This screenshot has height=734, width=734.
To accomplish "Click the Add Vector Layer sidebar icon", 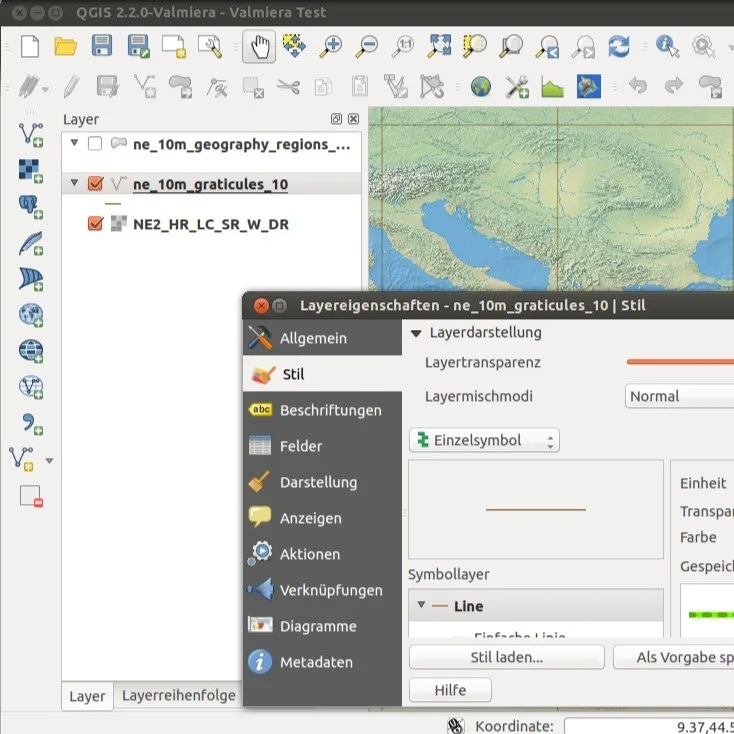I will (x=31, y=135).
